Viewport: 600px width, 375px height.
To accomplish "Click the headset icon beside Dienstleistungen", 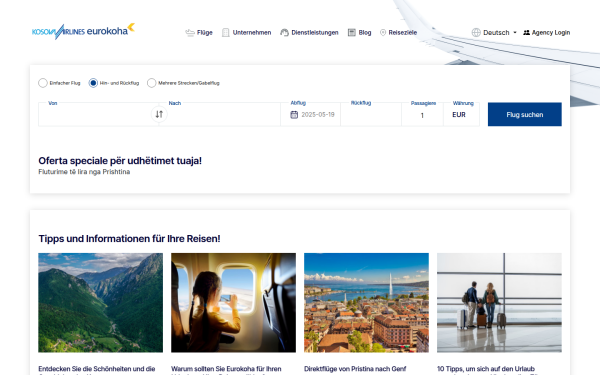I will coord(284,33).
